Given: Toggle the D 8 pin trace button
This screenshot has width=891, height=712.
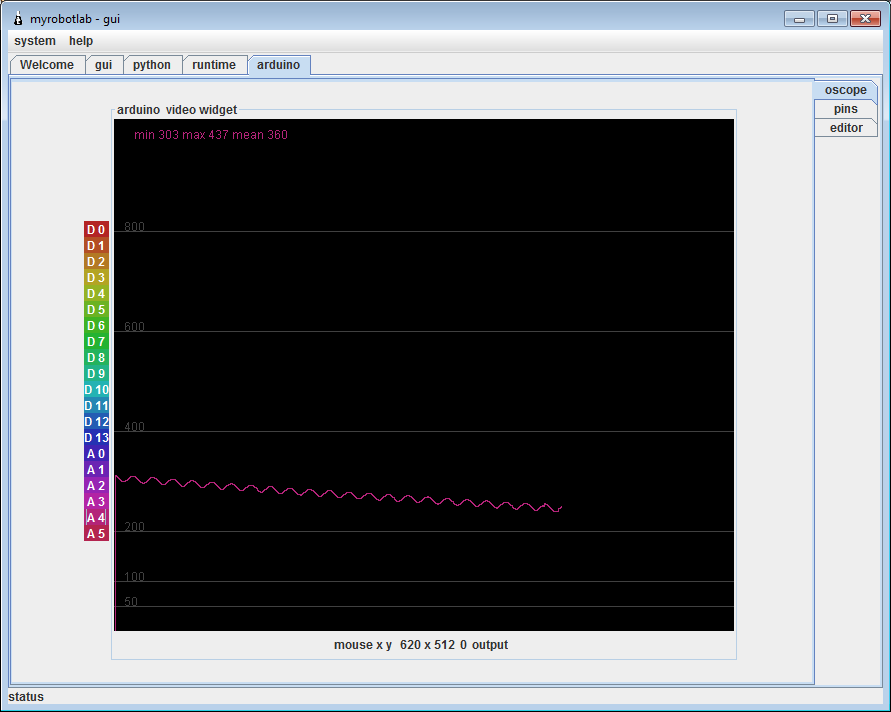Looking at the screenshot, I should point(96,357).
